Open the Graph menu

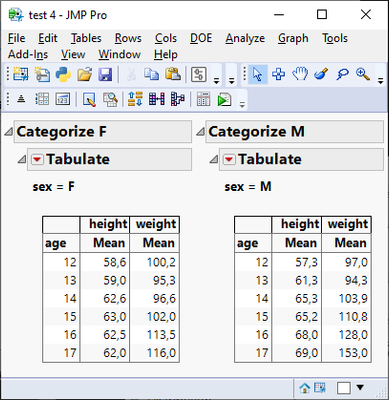(x=293, y=38)
